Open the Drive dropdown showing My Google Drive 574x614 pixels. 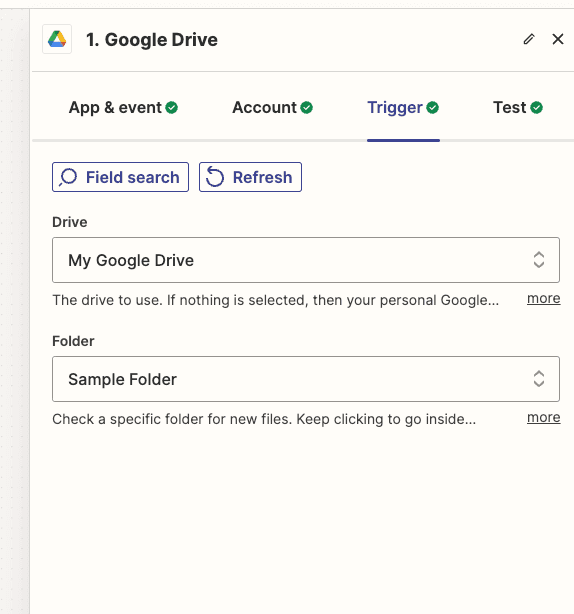tap(306, 260)
